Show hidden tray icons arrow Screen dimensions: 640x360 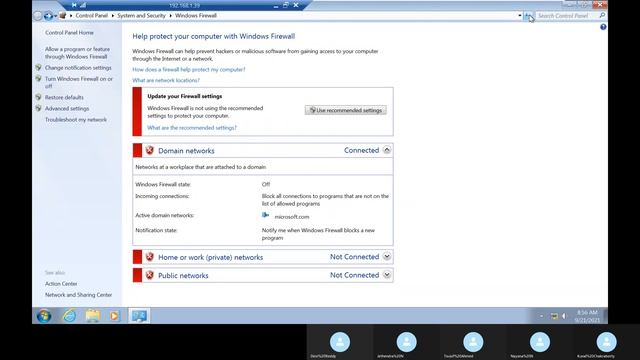click(542, 316)
